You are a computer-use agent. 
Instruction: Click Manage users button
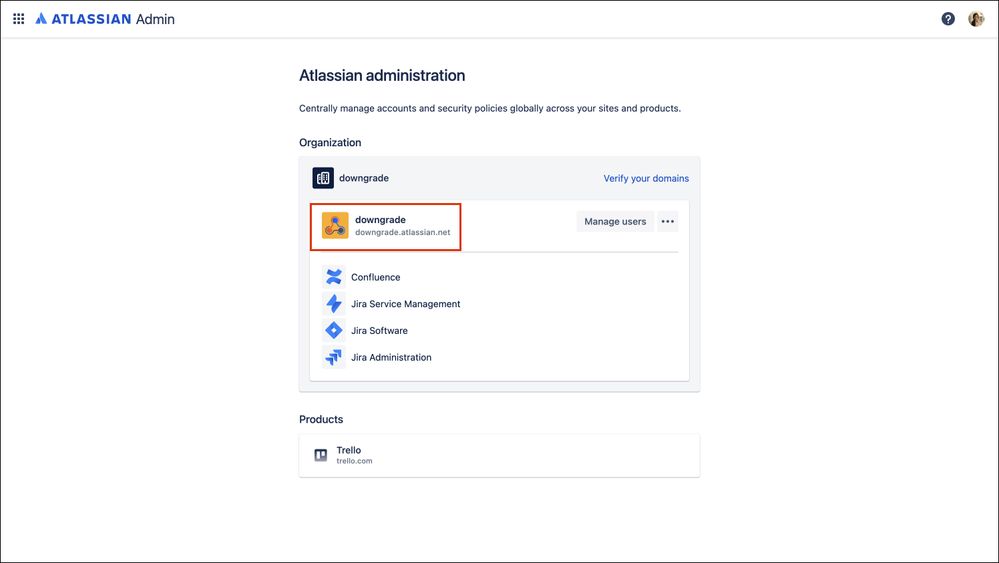pyautogui.click(x=615, y=222)
